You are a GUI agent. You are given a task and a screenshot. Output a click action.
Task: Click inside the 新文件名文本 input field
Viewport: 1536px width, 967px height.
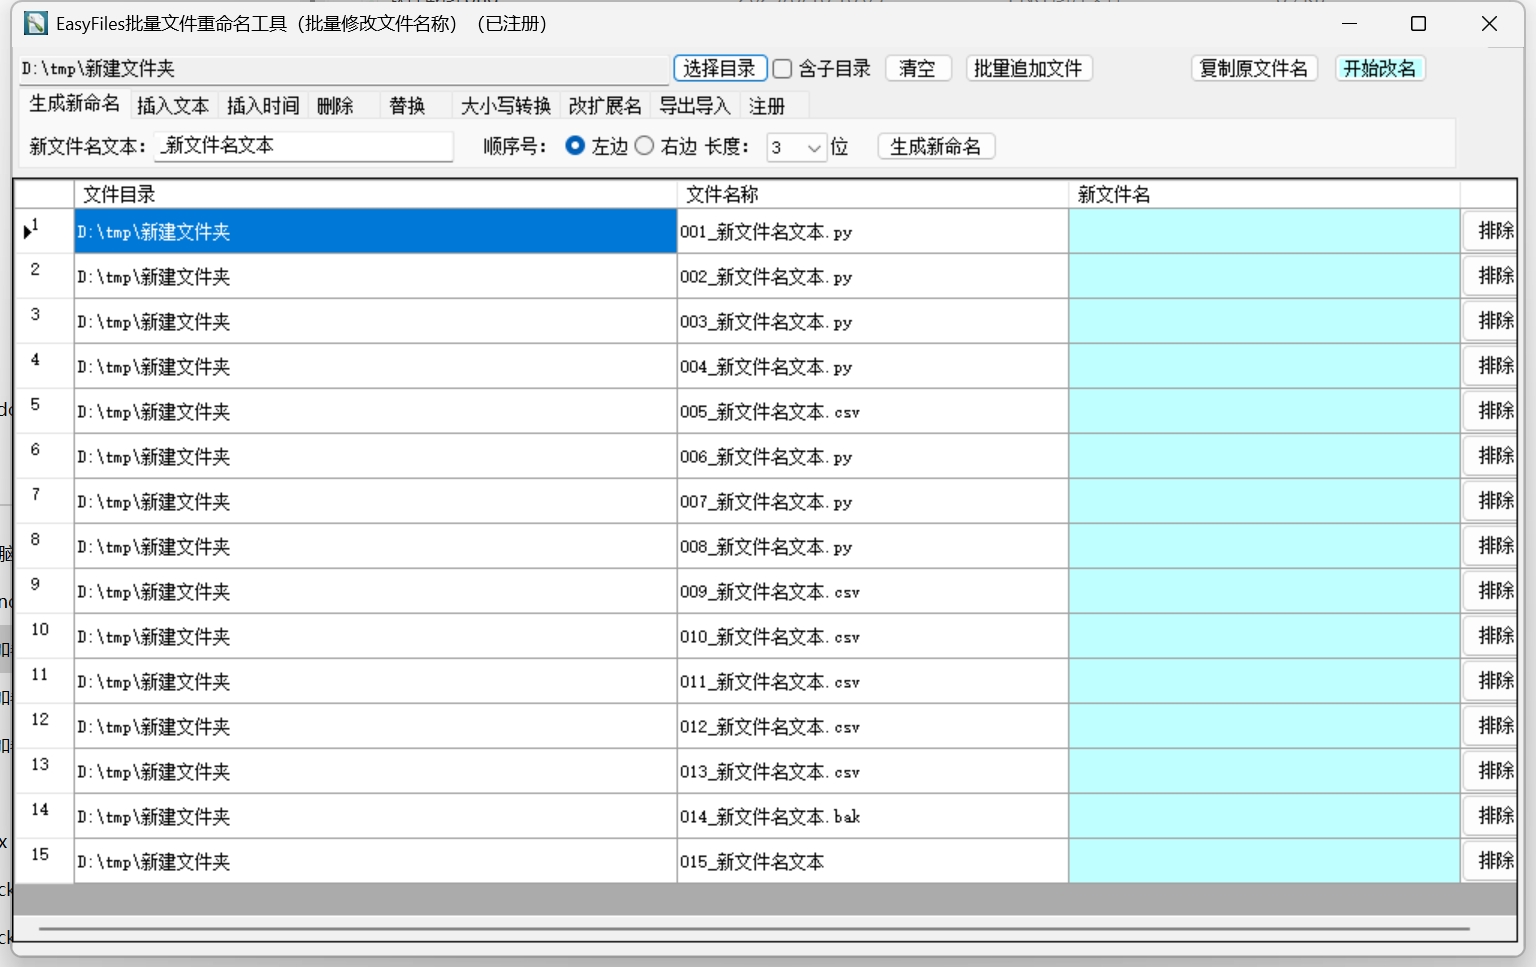(x=305, y=146)
